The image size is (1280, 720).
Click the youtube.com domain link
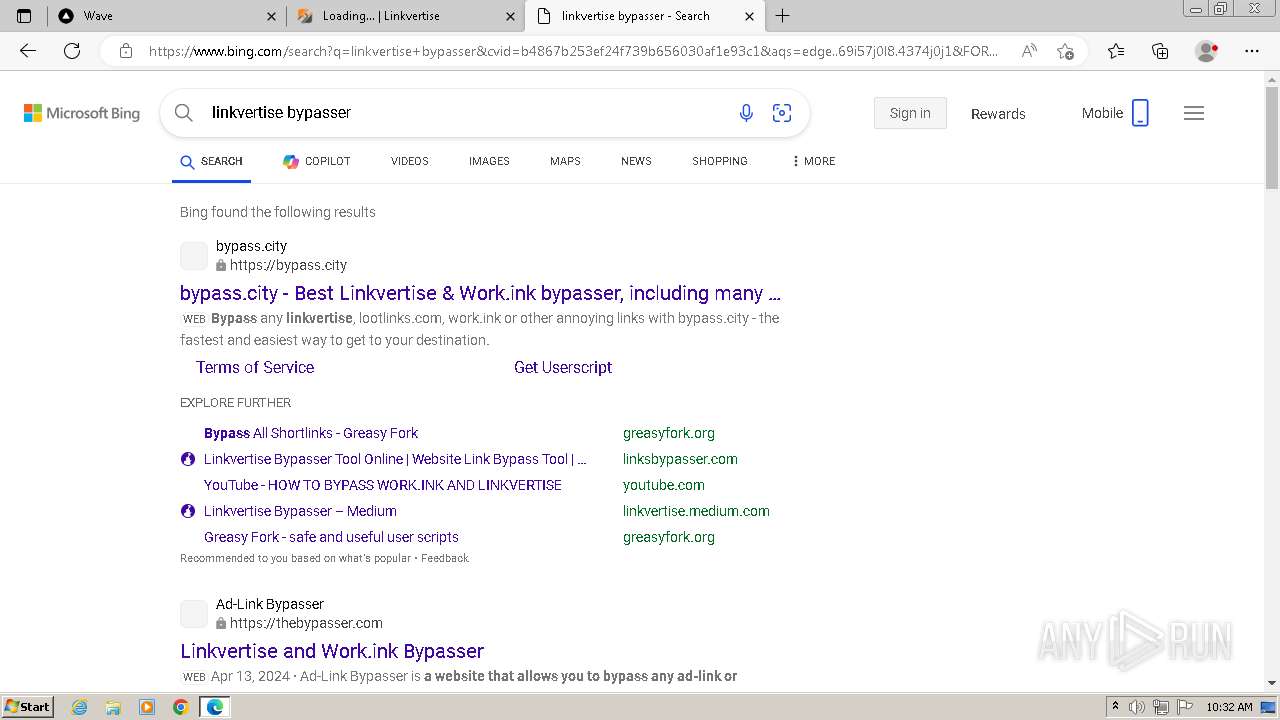coord(664,485)
